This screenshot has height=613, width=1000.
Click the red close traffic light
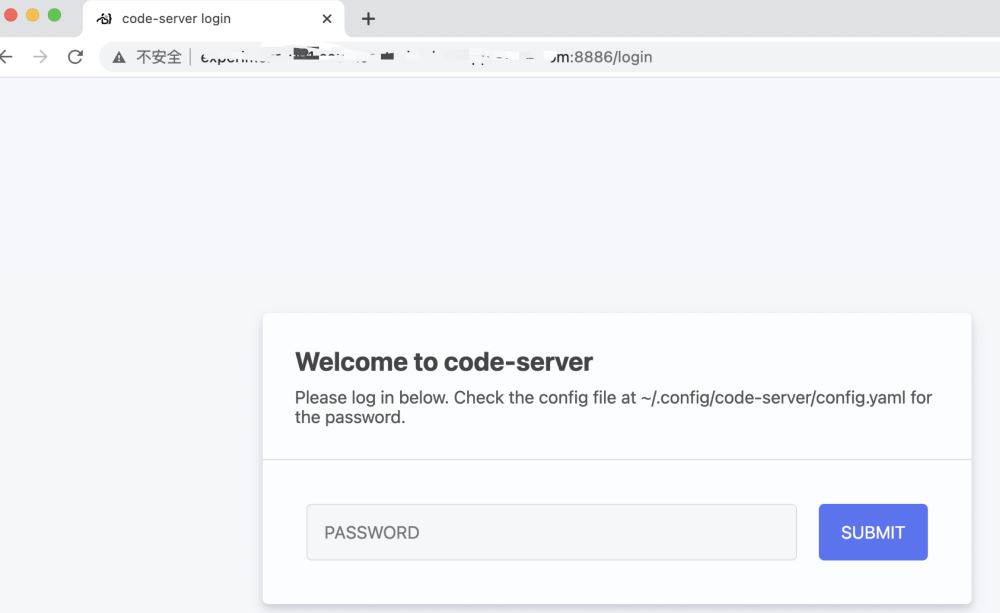click(x=10, y=15)
